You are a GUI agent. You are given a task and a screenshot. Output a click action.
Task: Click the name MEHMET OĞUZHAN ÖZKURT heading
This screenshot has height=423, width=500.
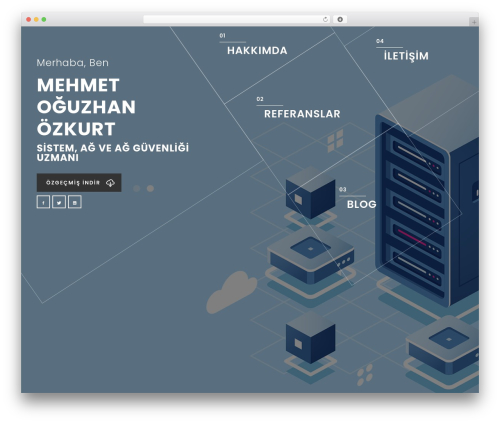[x=86, y=107]
